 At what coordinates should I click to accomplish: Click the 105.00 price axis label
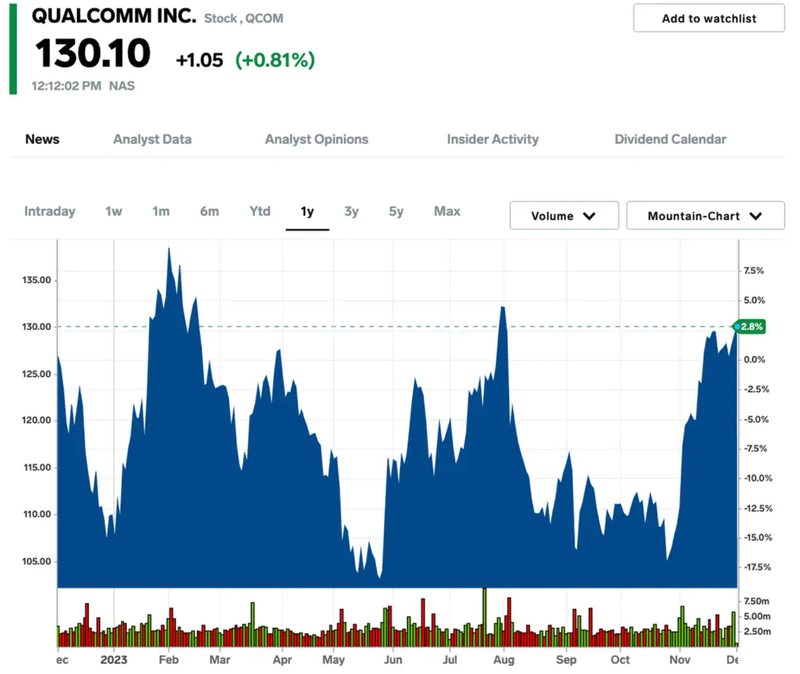(37, 561)
